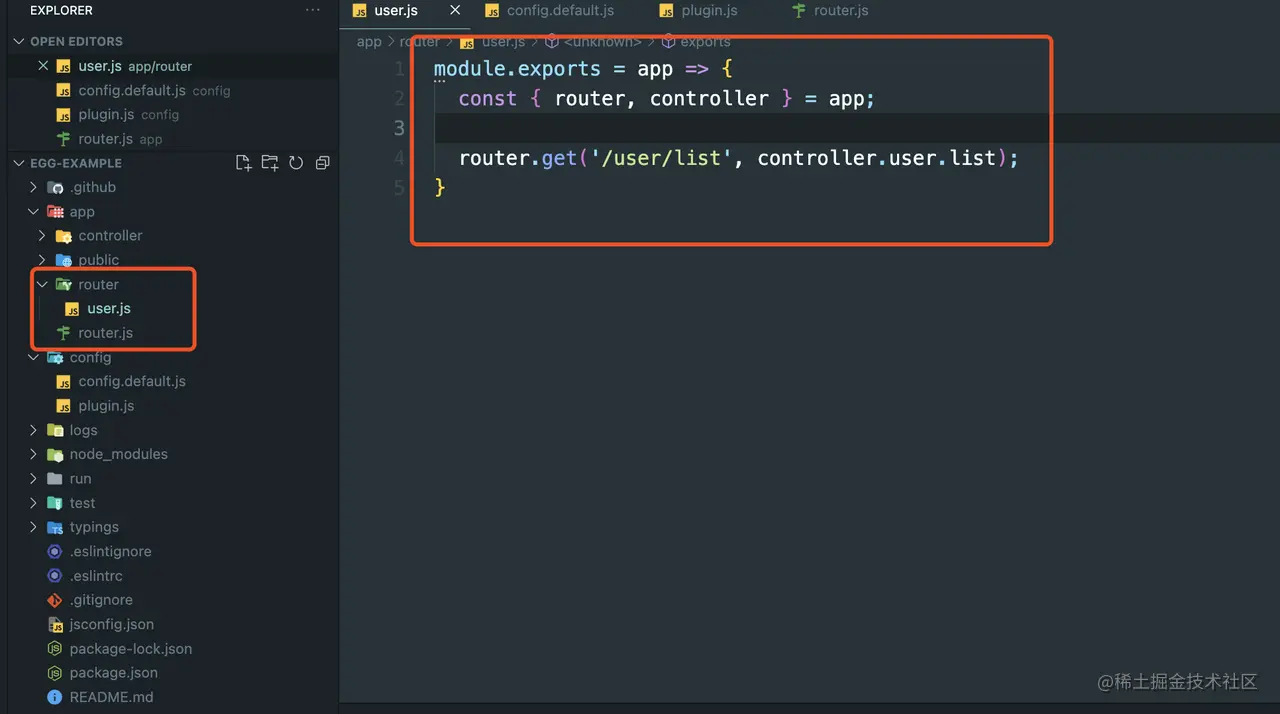Screen dimensions: 1280x714
Task: Open router.js in the app folder tree
Action: click(x=105, y=333)
